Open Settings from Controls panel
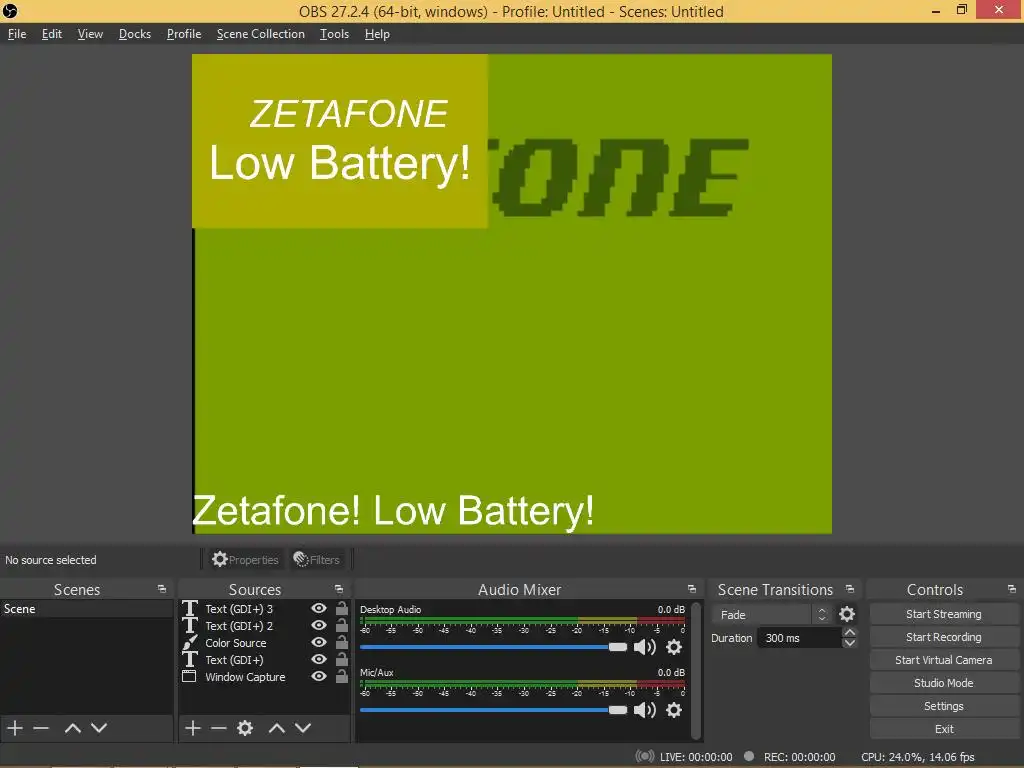 (944, 706)
